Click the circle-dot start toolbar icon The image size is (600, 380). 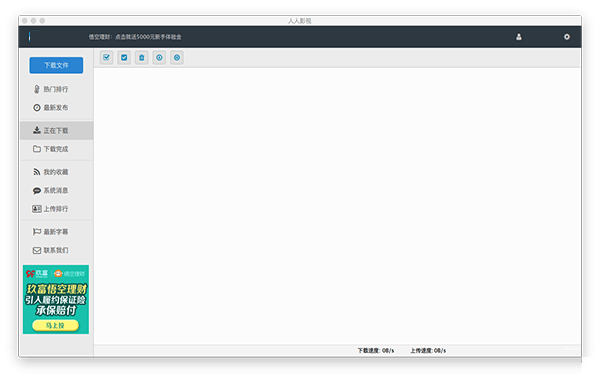pyautogui.click(x=159, y=57)
